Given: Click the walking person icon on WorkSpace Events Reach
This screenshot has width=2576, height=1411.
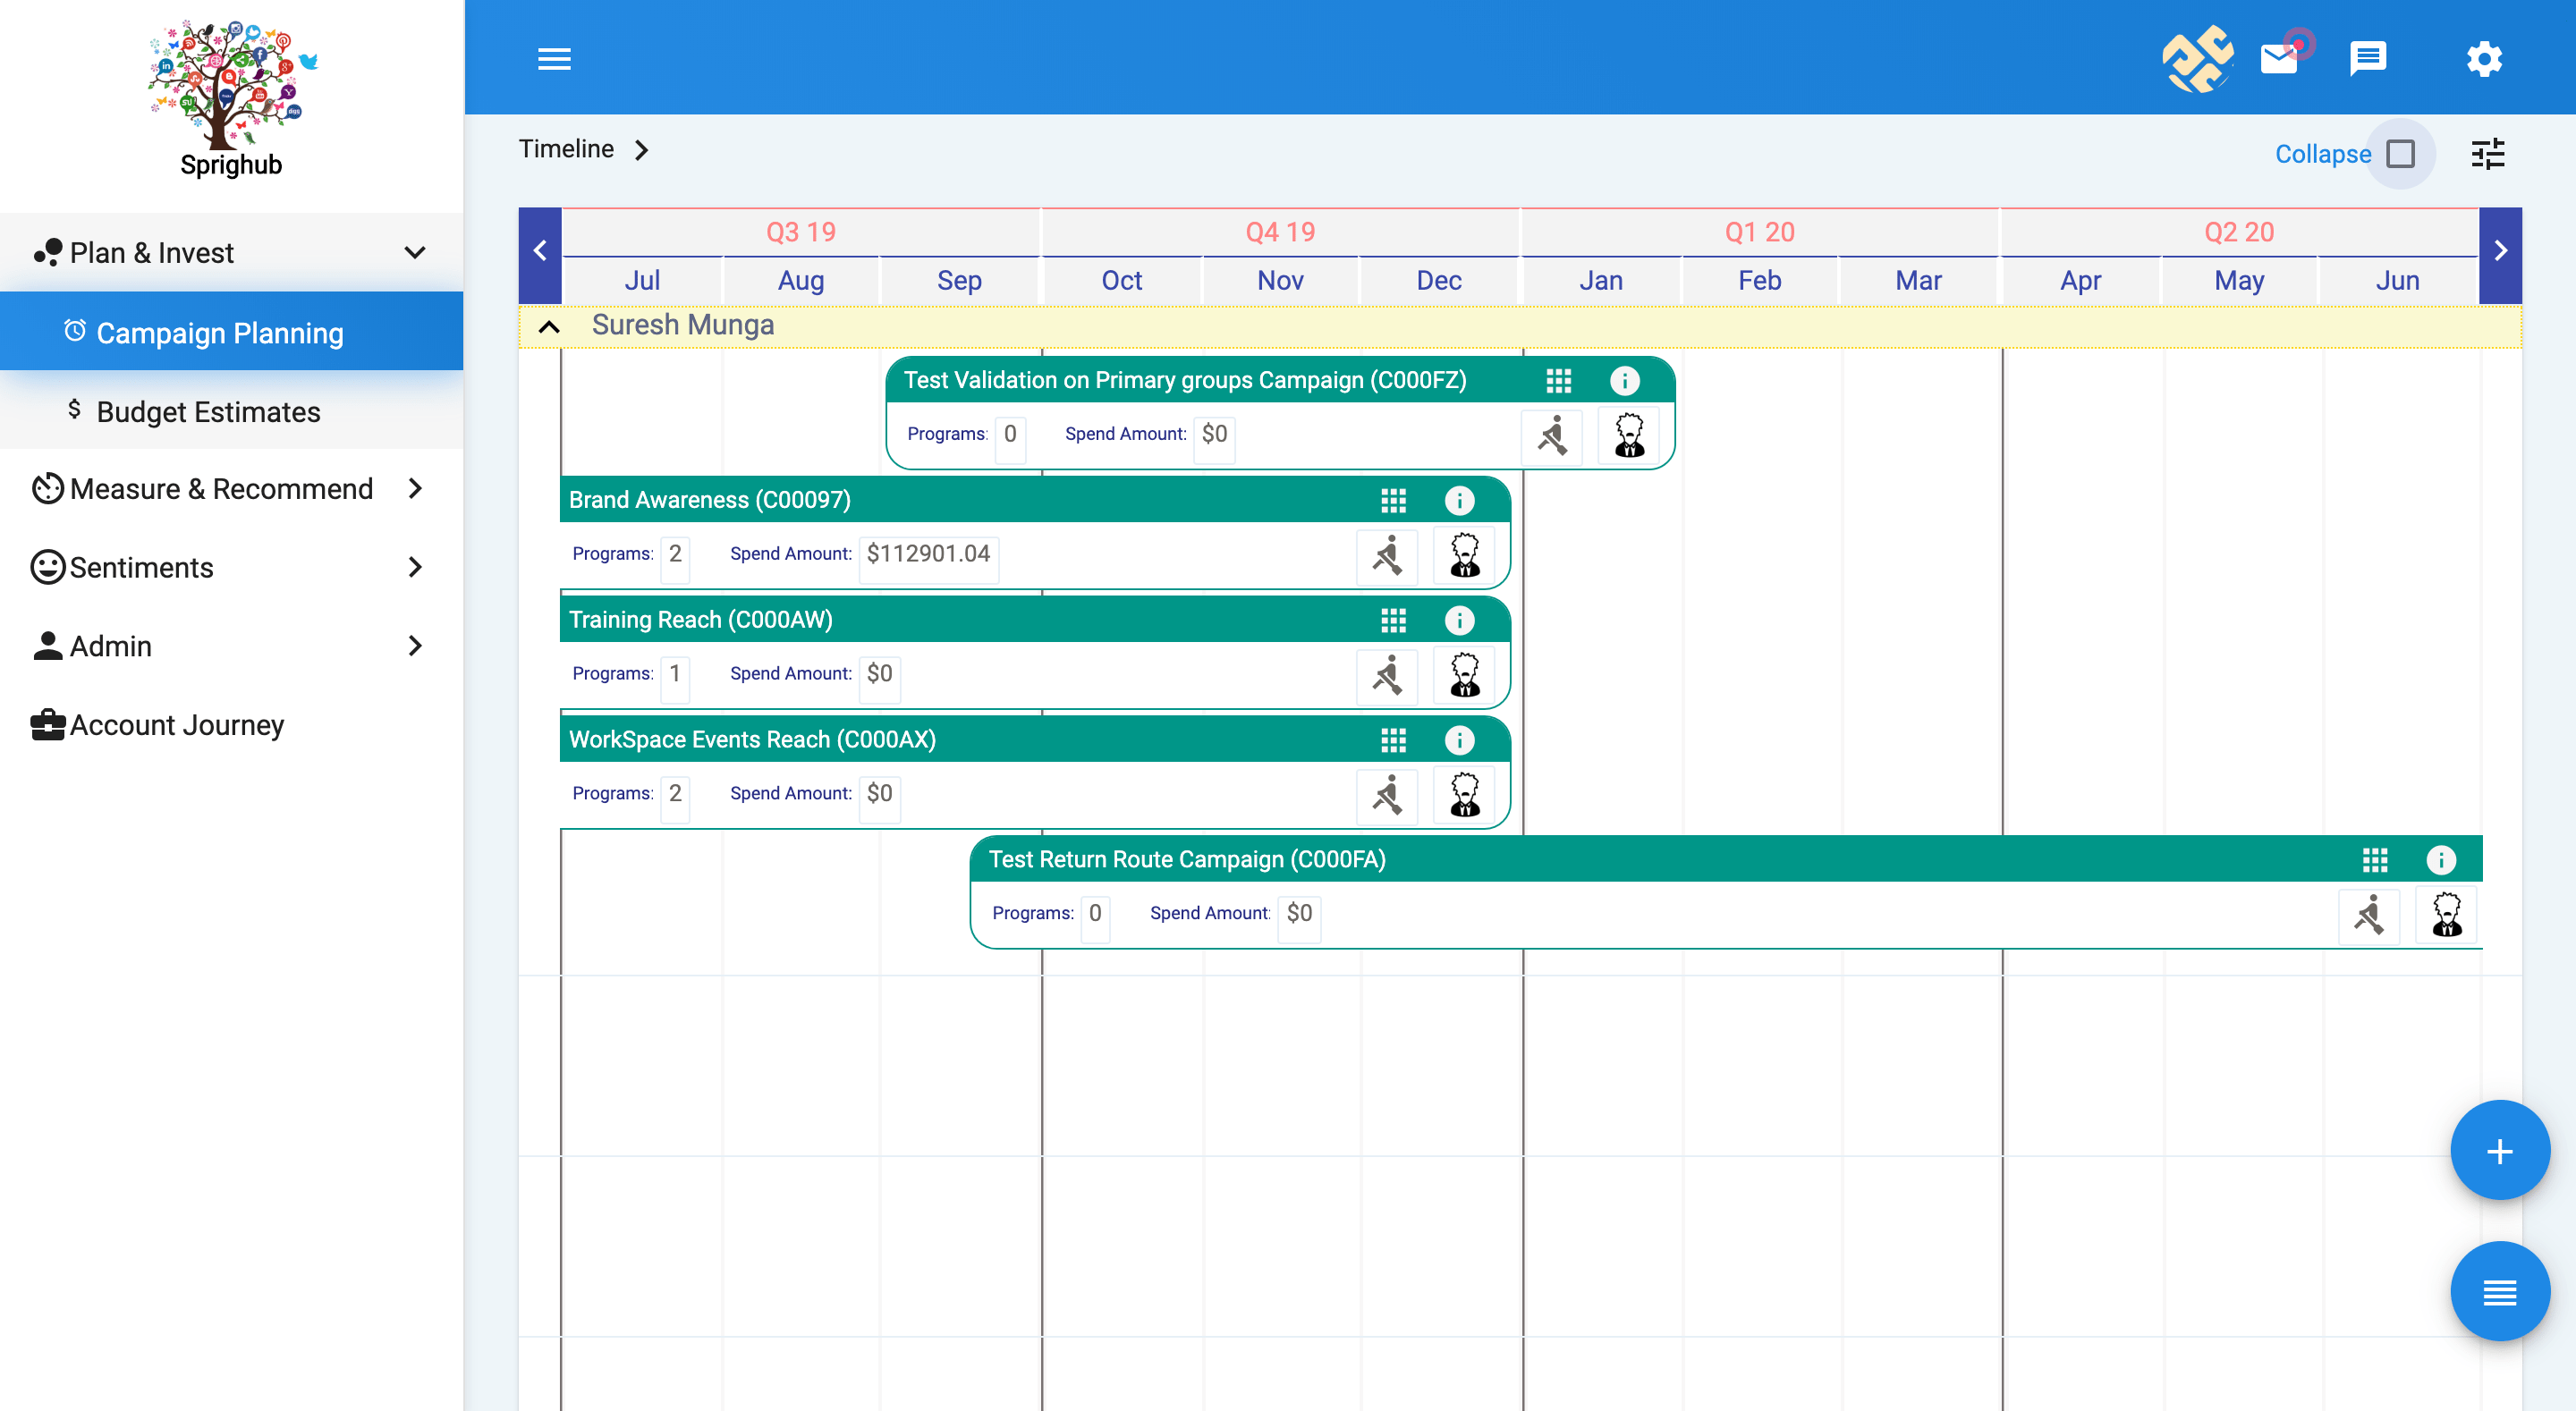Looking at the screenshot, I should point(1385,794).
